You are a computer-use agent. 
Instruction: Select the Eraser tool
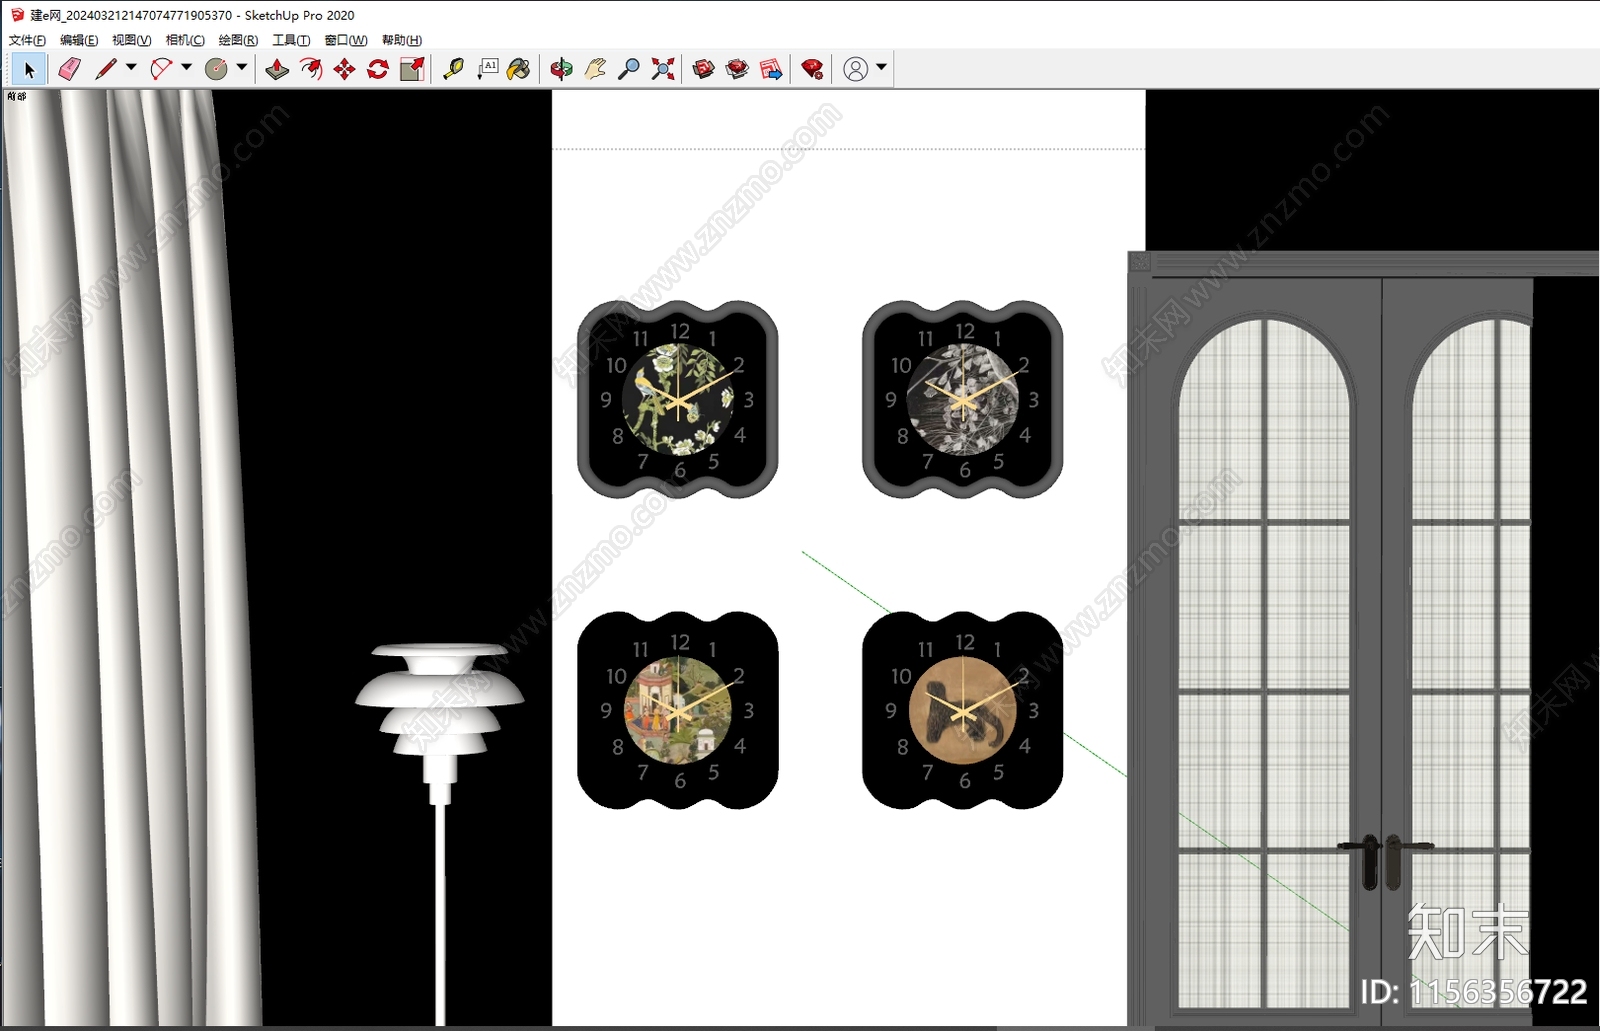69,69
